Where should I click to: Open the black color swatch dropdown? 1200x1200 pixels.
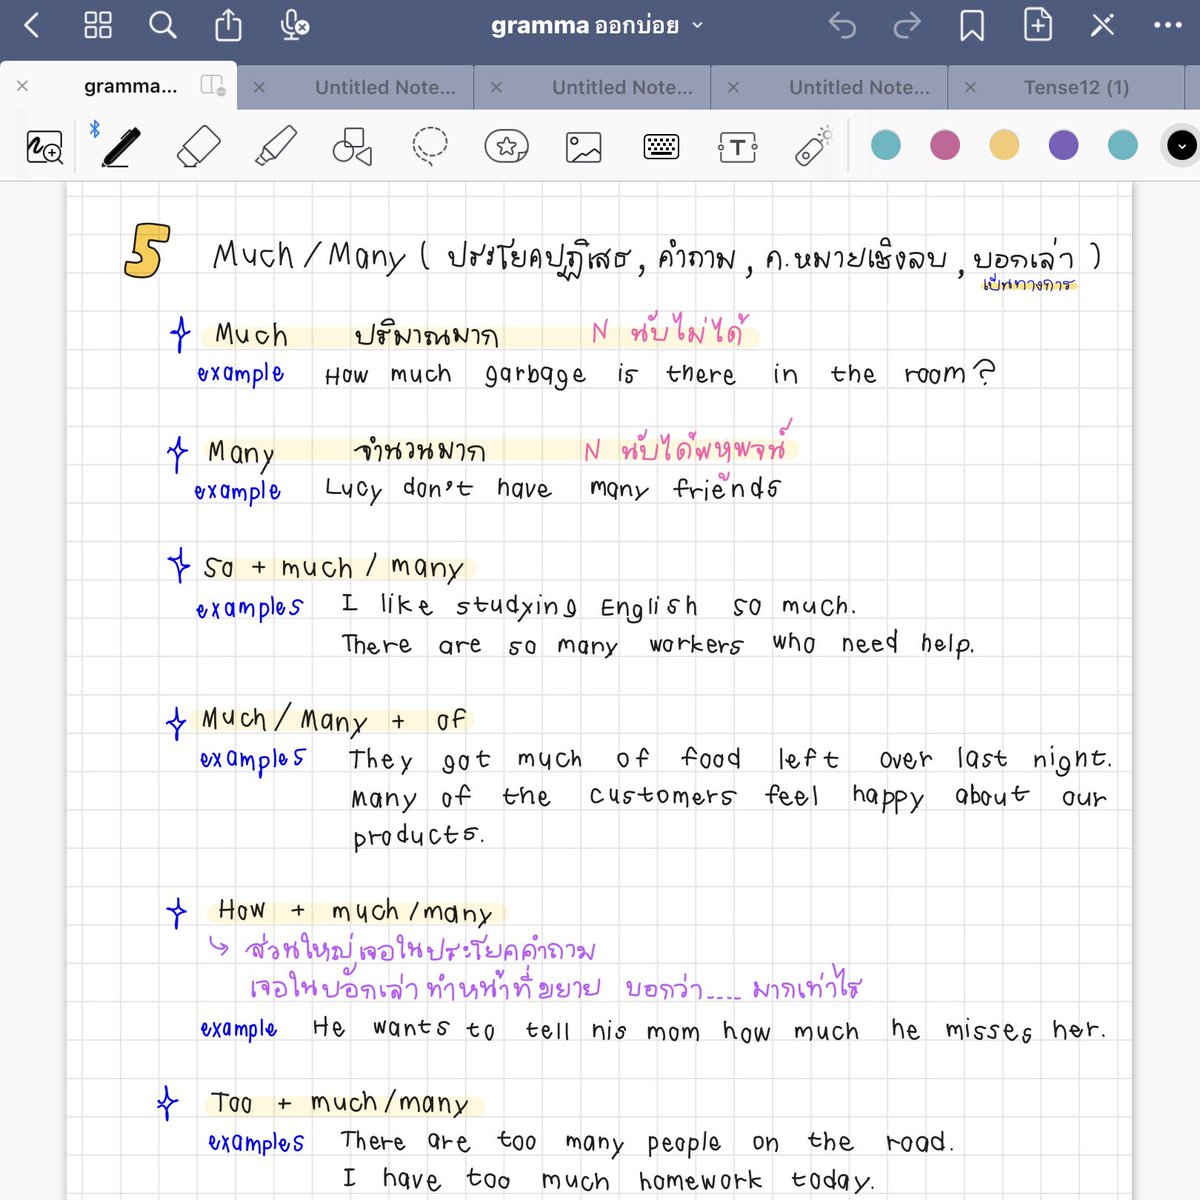pos(1181,146)
